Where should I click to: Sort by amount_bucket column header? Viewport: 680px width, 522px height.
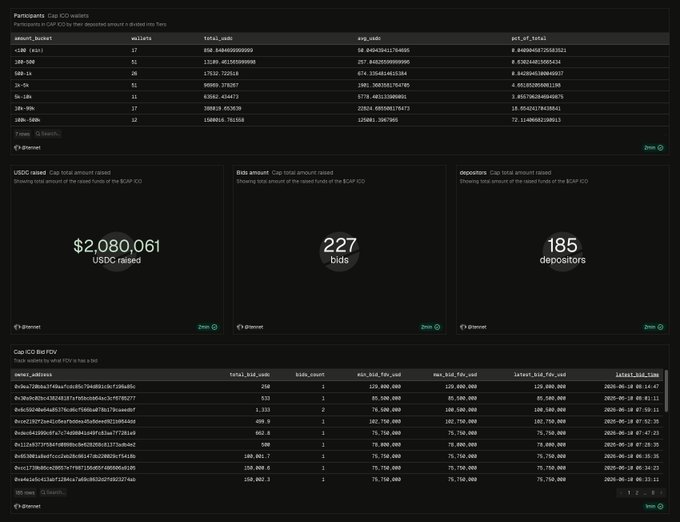coord(33,39)
